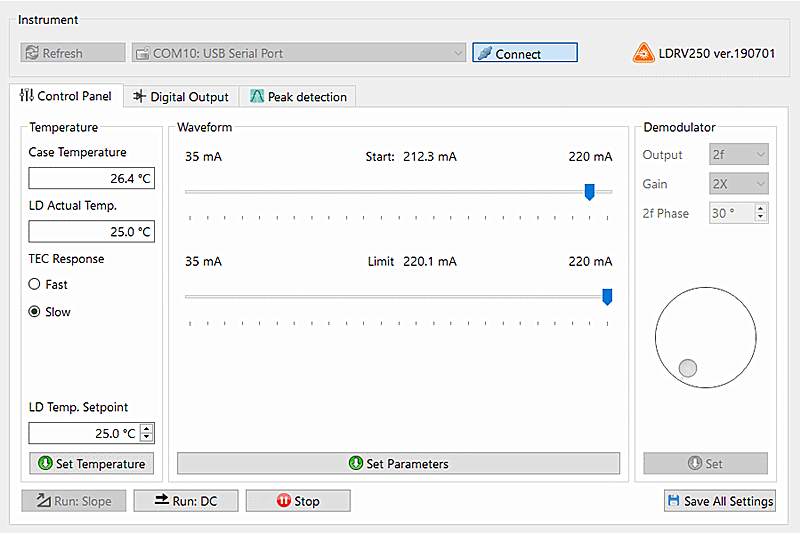Click the Start current slider handle
Screen dimensions: 800x533
tap(589, 192)
